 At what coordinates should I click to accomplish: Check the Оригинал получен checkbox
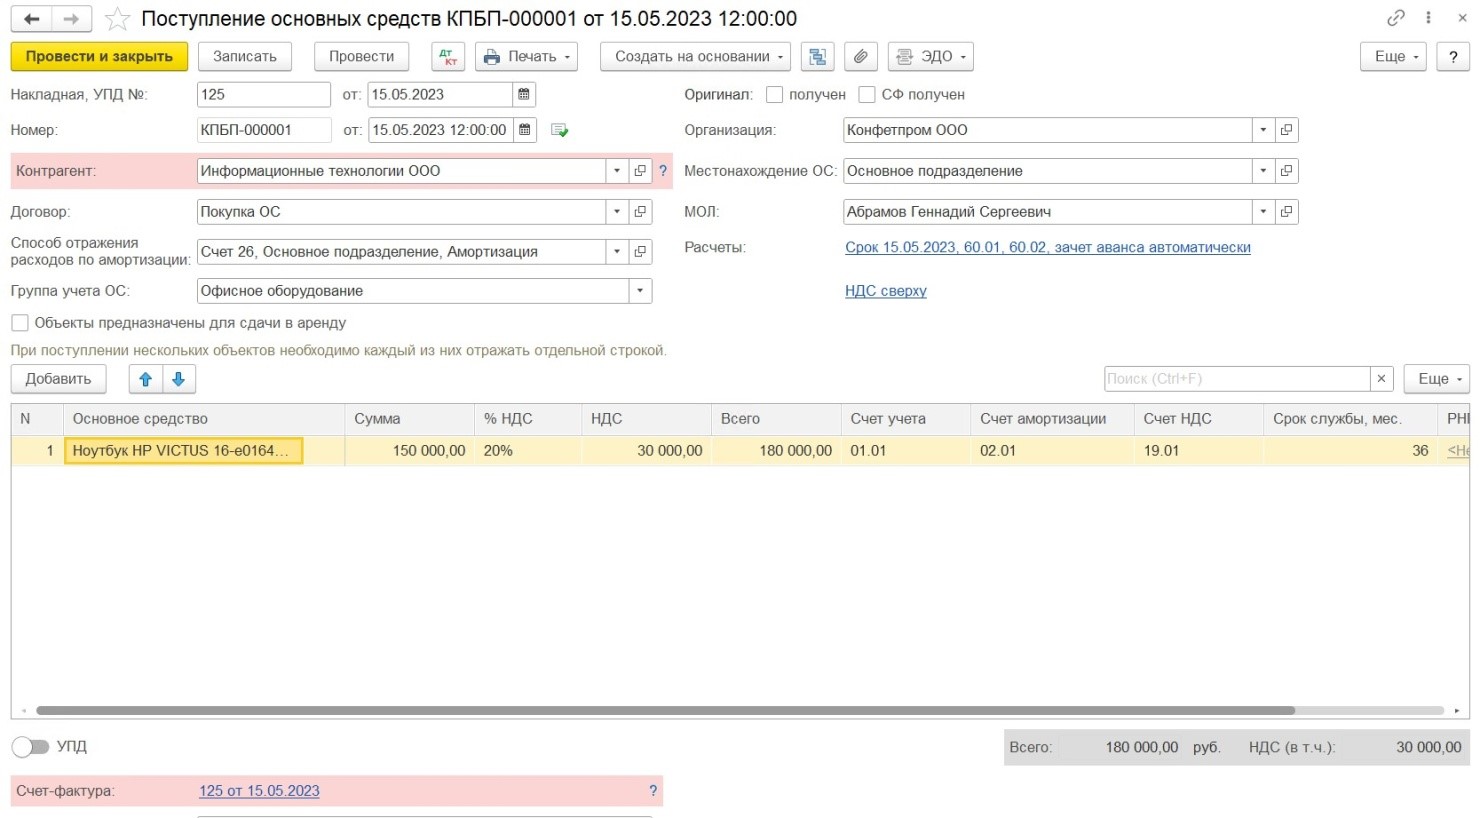(x=774, y=95)
